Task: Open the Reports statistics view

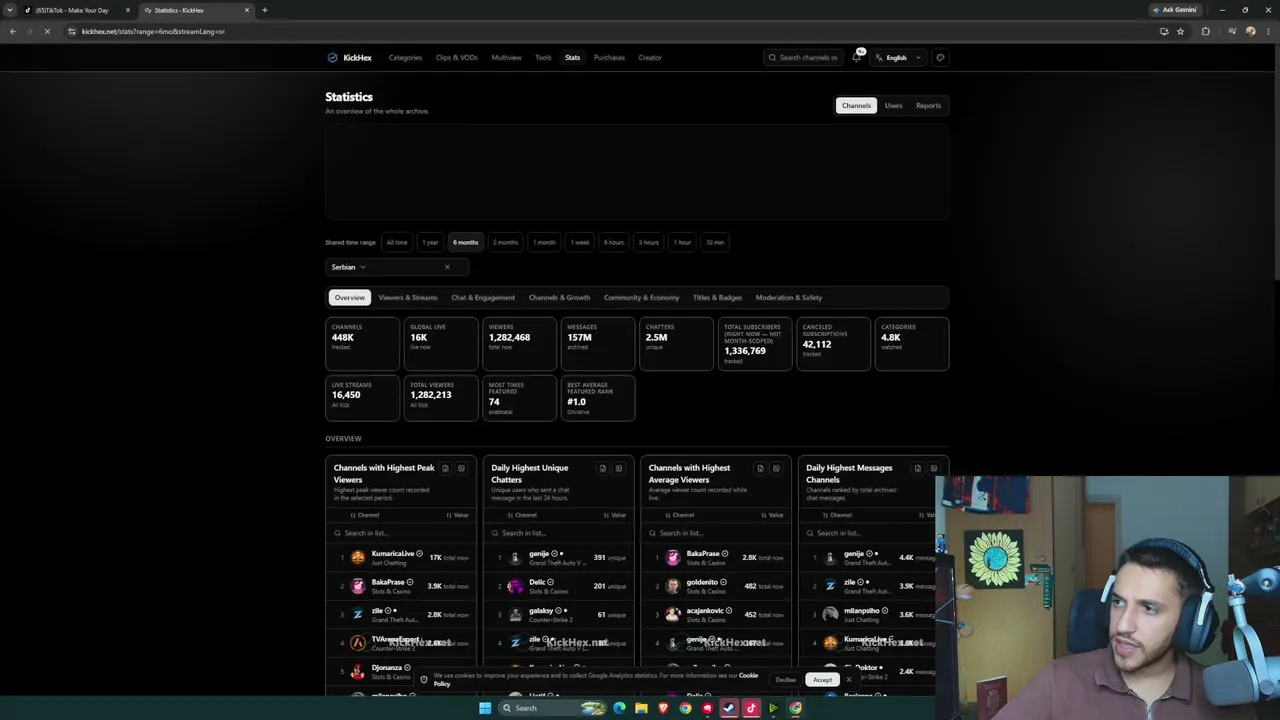Action: tap(928, 105)
